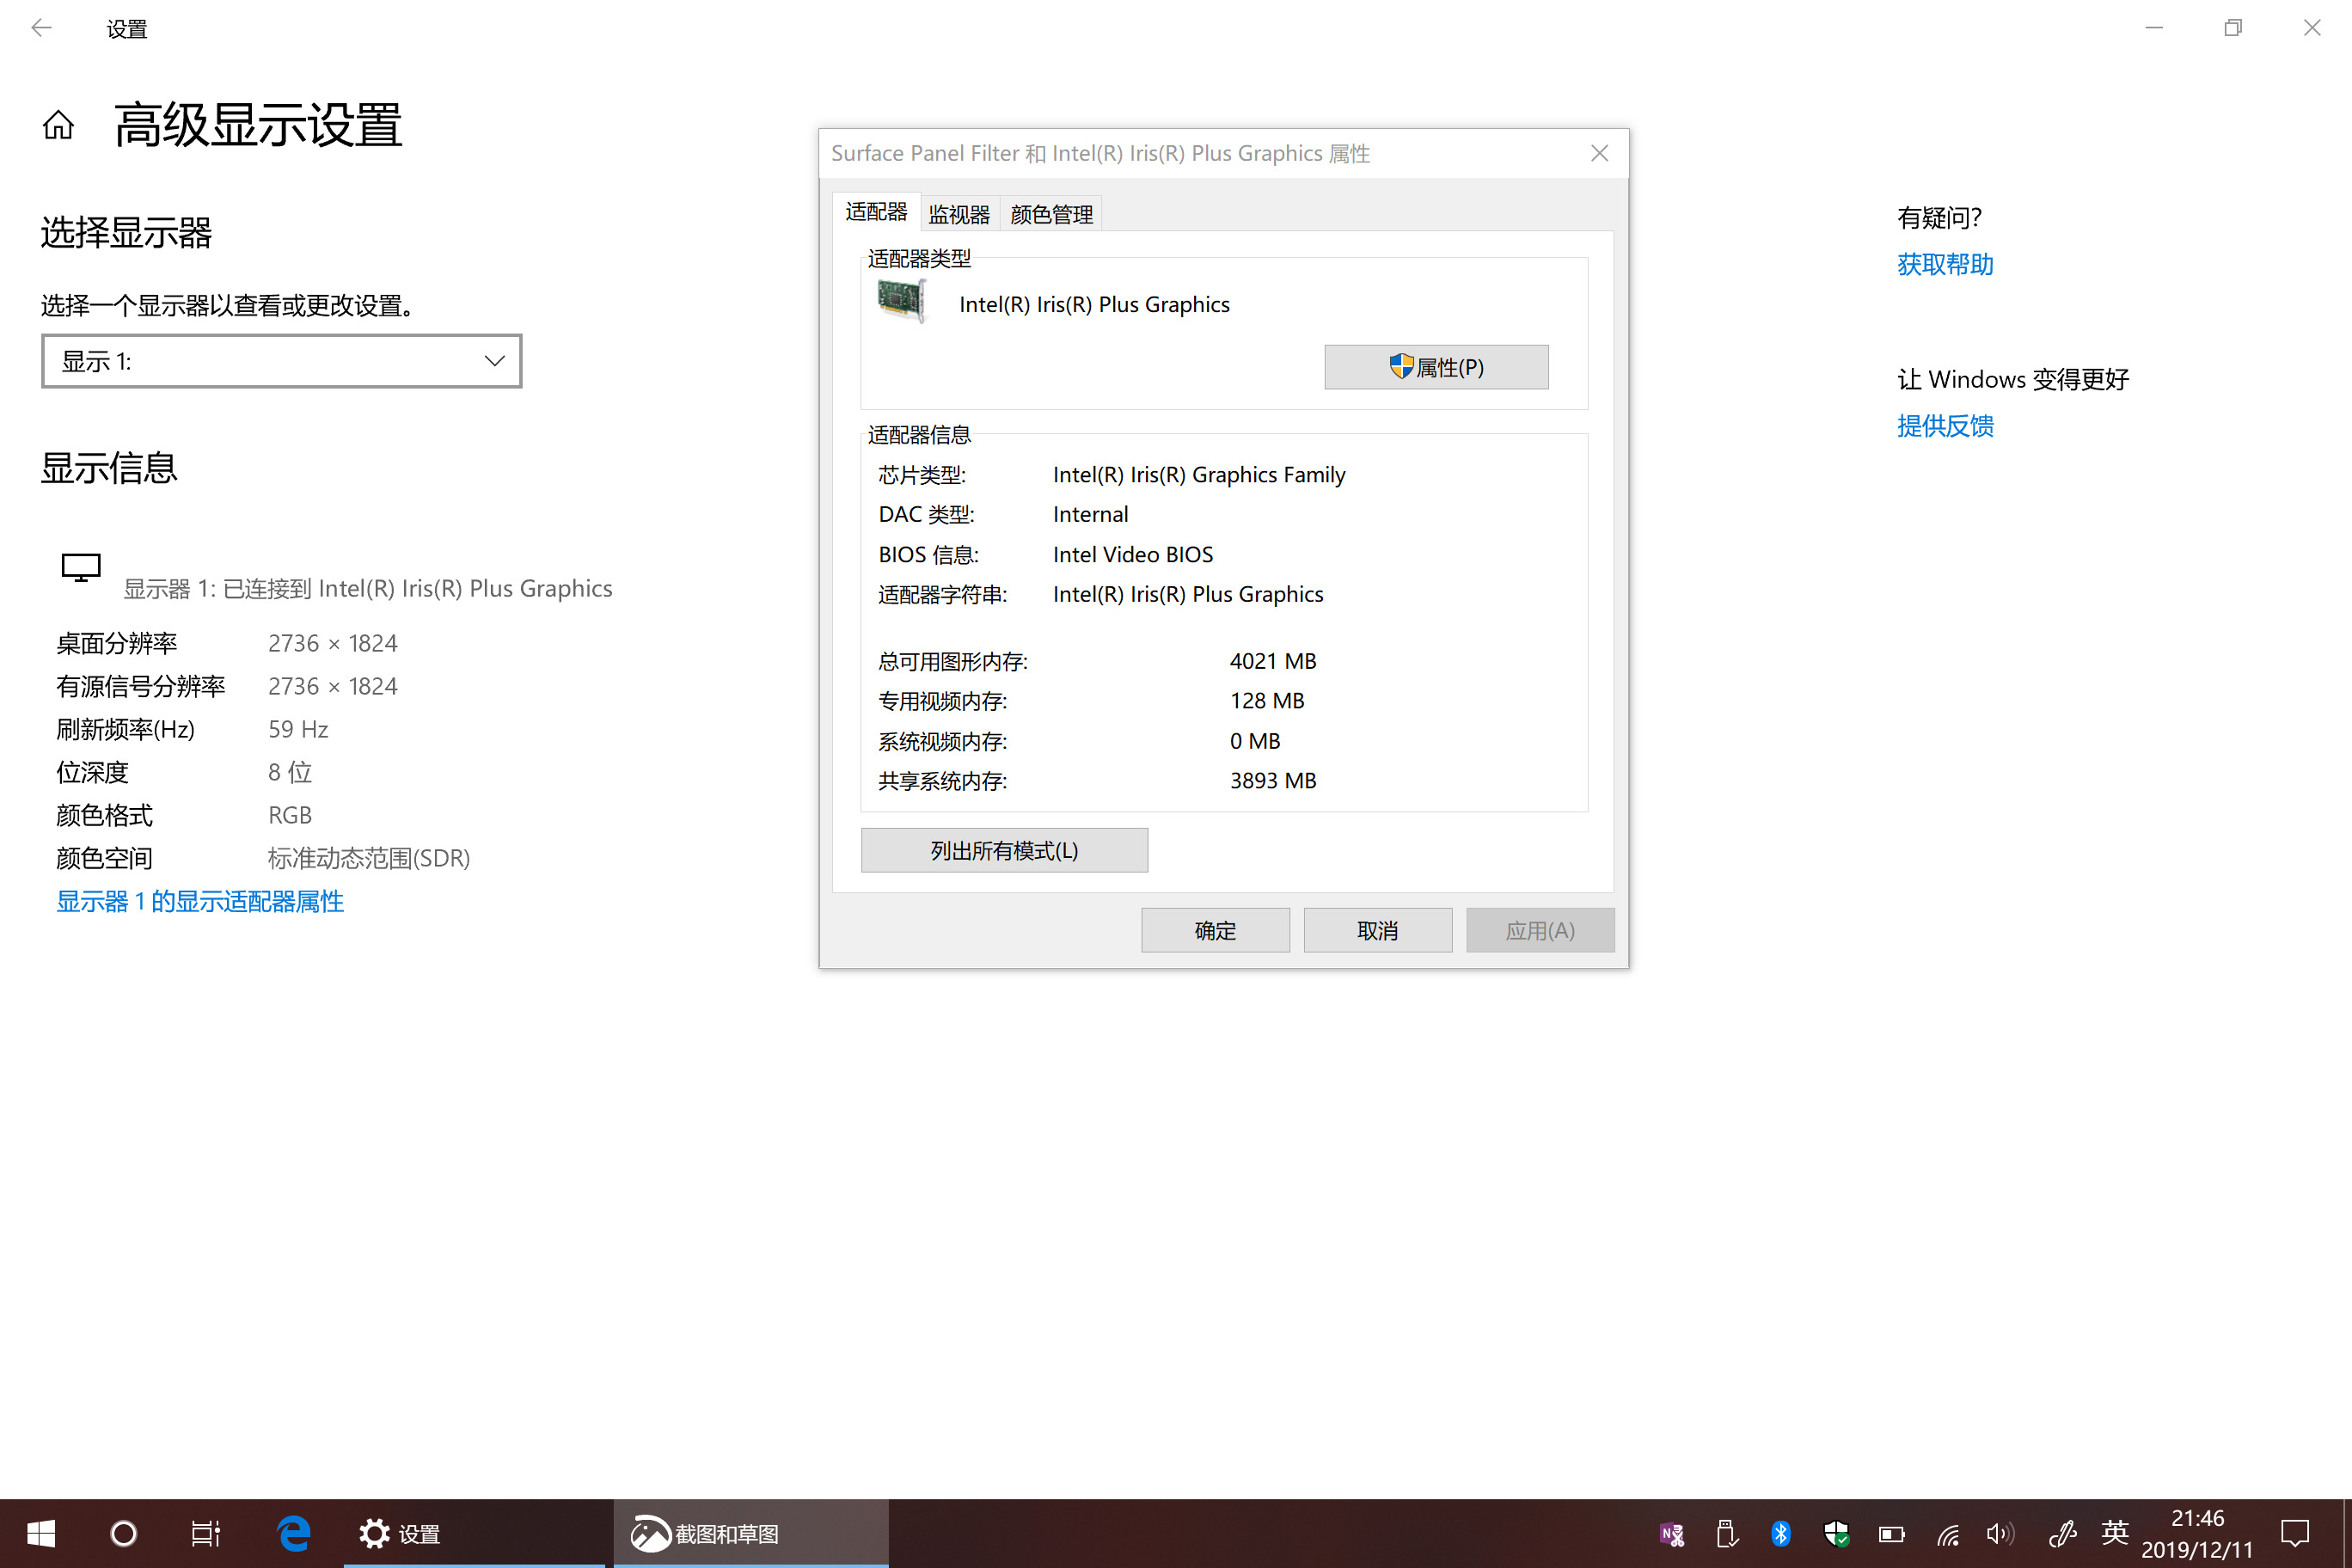Toggle 英 input method indicator

tap(2114, 1533)
